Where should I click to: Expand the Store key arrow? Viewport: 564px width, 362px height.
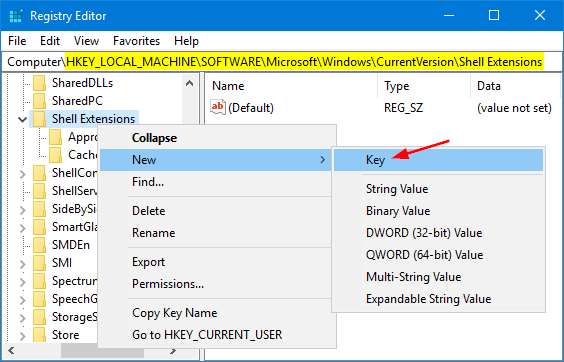pos(23,336)
